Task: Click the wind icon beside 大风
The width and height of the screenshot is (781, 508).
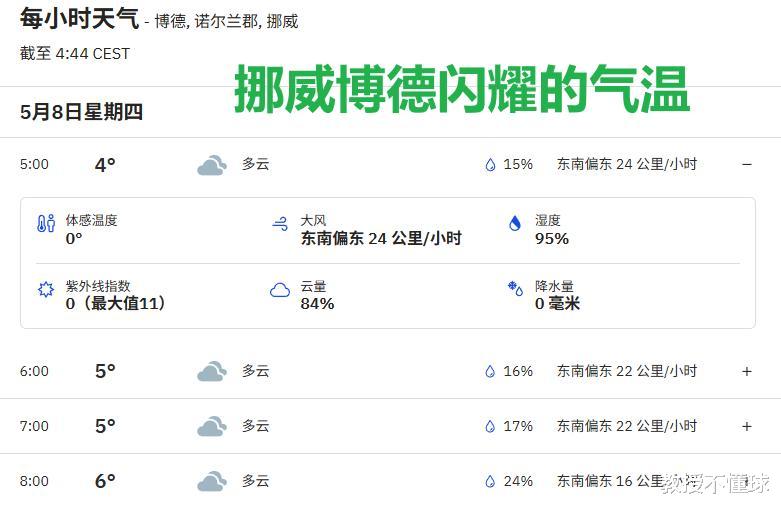Action: coord(280,224)
